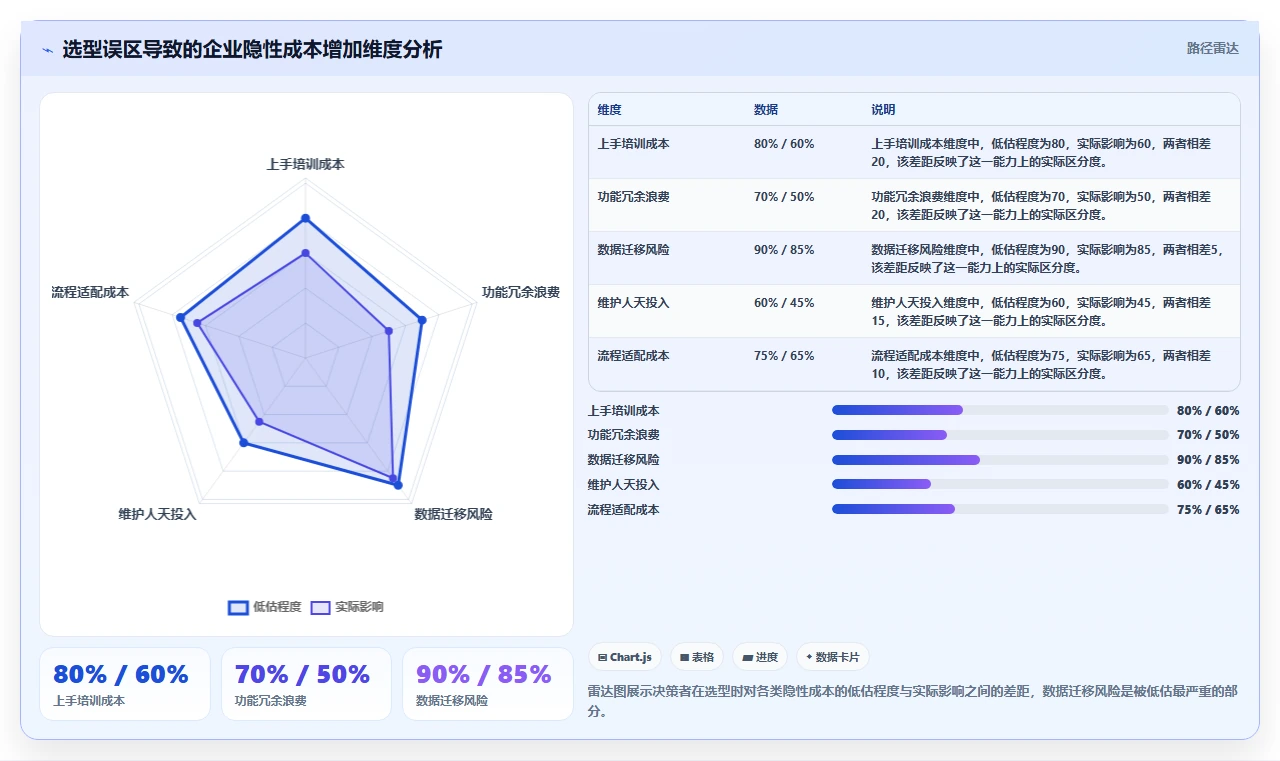
Task: Click the 流程适配成本 progress bar
Action: [1000, 509]
